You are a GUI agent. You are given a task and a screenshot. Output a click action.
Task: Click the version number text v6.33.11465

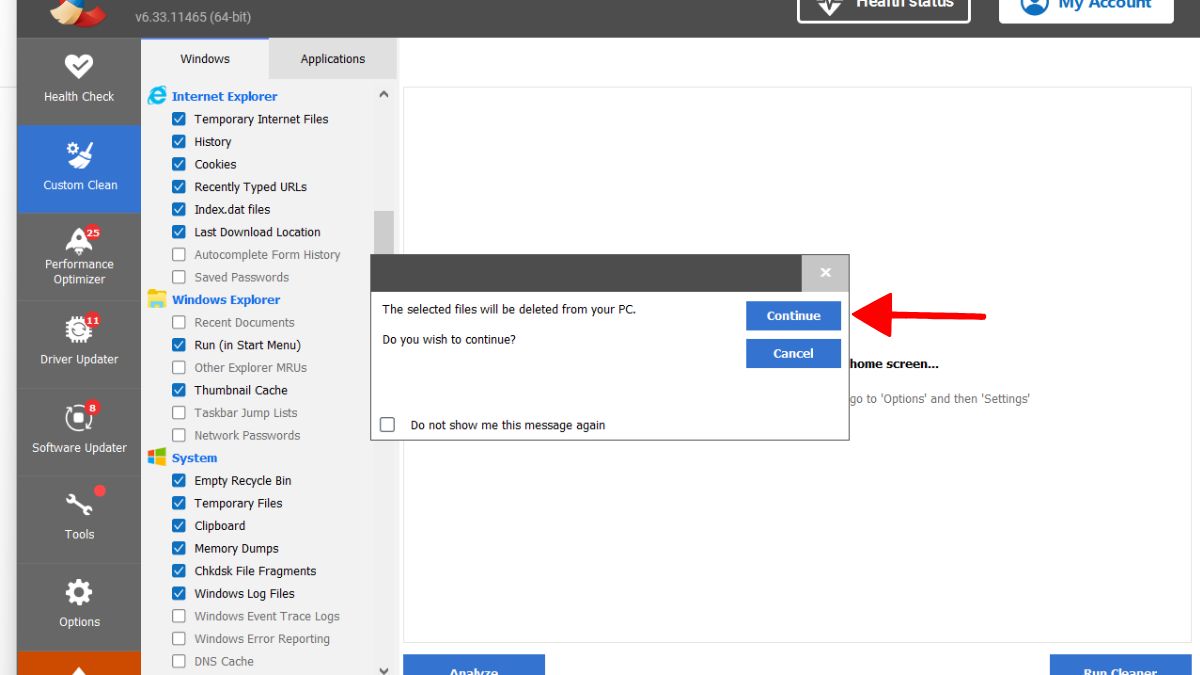click(x=193, y=17)
